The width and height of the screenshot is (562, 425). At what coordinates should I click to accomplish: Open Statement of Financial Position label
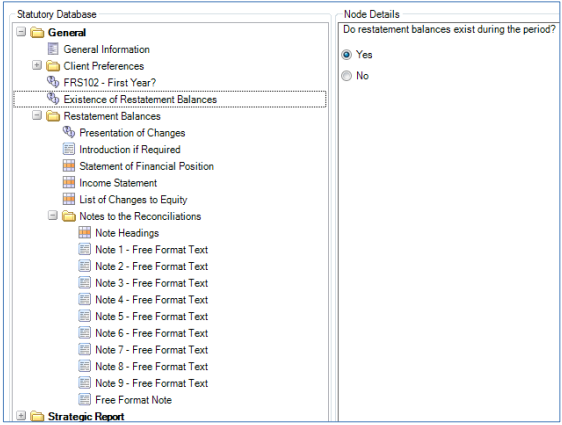[147, 166]
